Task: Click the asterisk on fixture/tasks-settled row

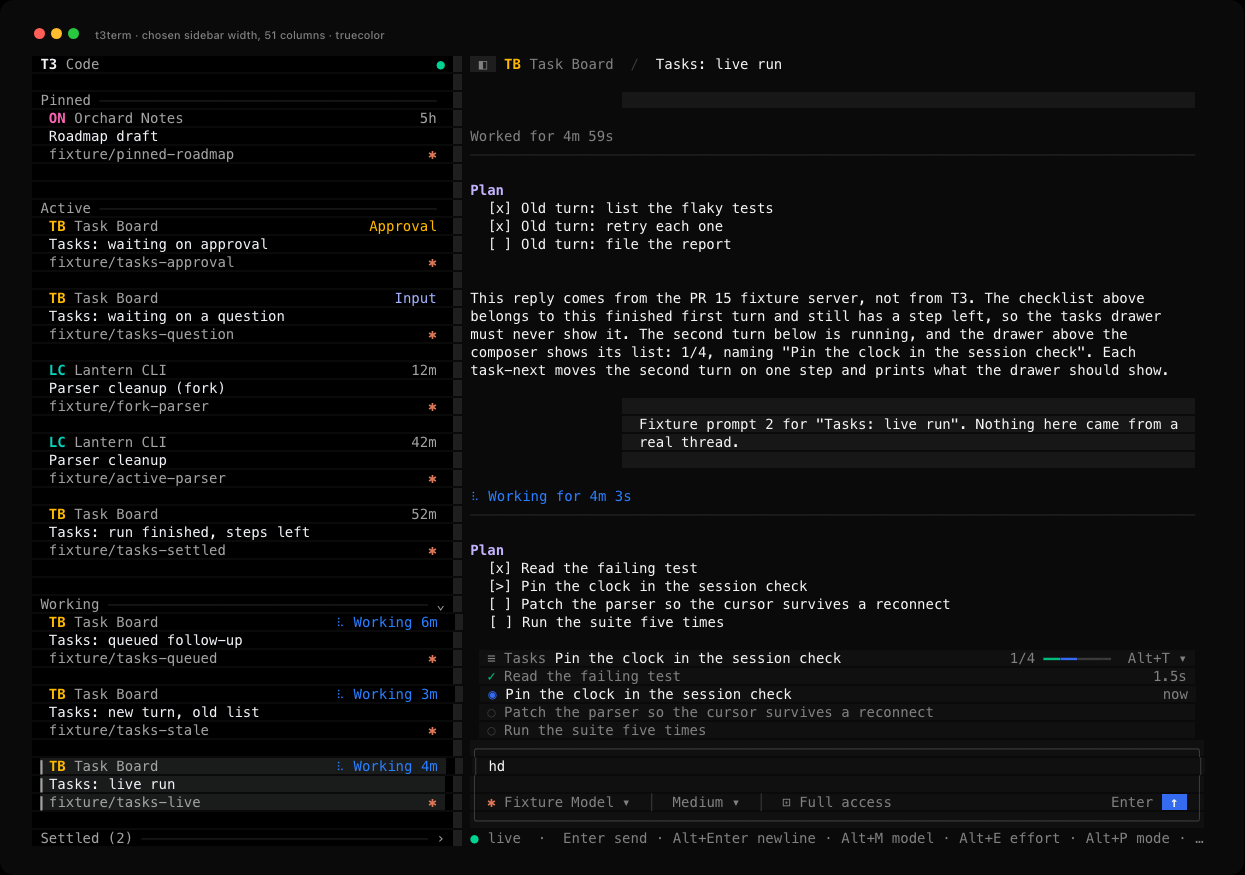Action: pos(433,551)
